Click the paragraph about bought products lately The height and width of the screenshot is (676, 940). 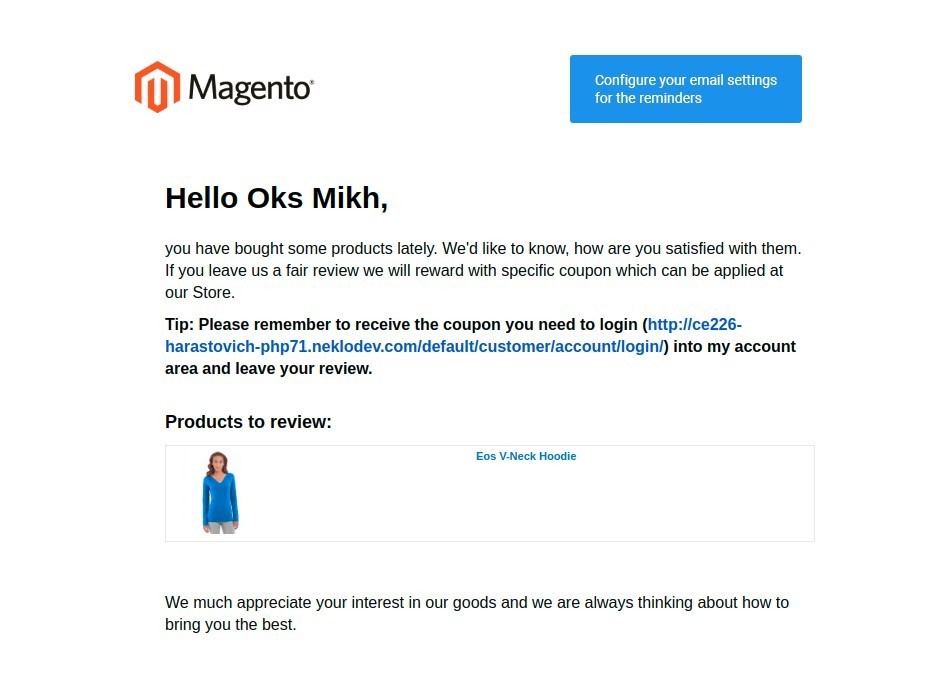483,270
